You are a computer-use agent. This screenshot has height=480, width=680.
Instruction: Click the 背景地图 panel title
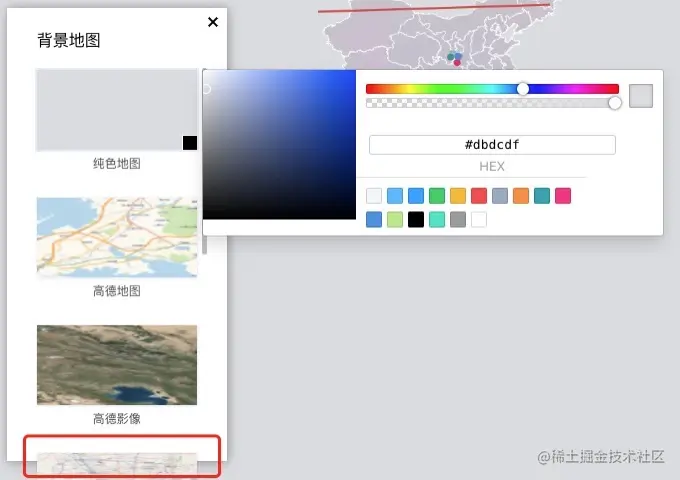pyautogui.click(x=69, y=40)
